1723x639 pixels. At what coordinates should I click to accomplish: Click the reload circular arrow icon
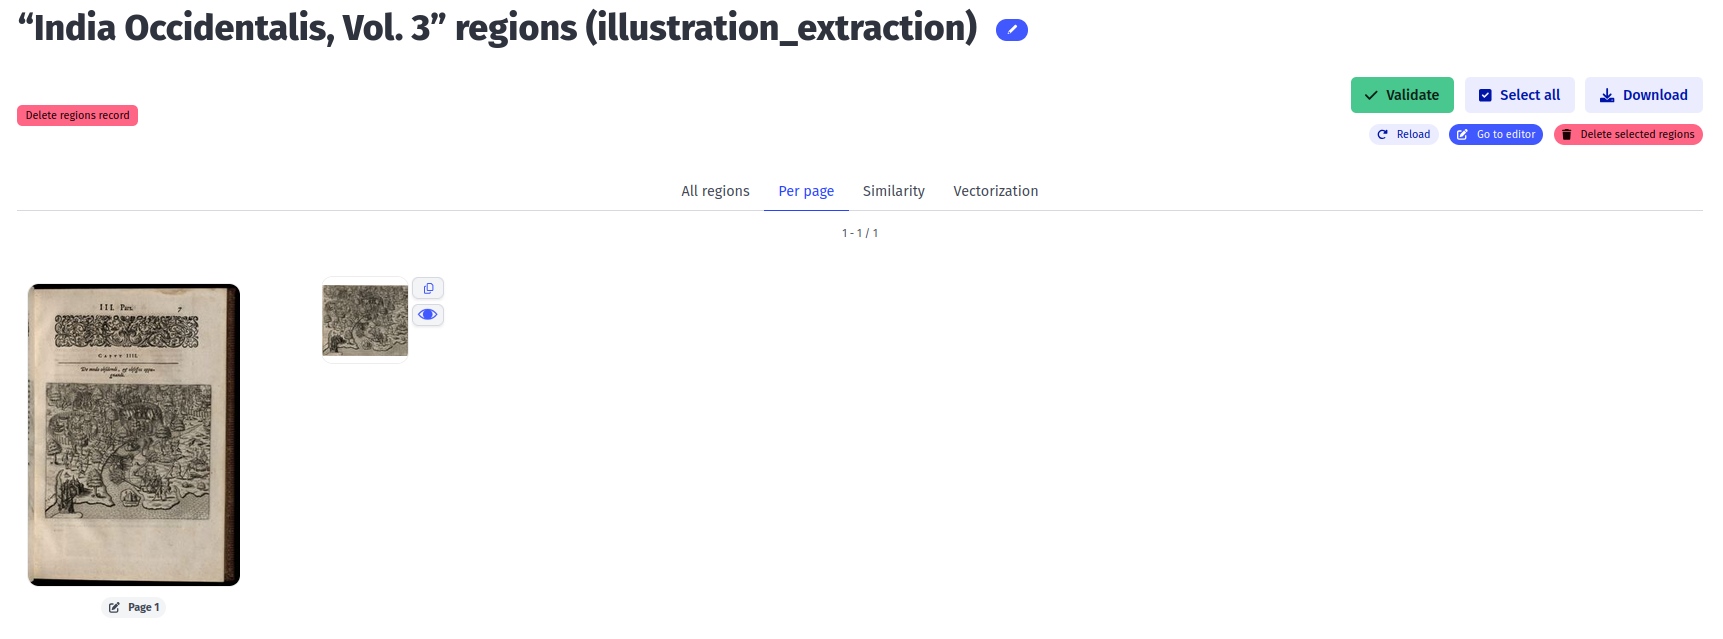pos(1383,134)
